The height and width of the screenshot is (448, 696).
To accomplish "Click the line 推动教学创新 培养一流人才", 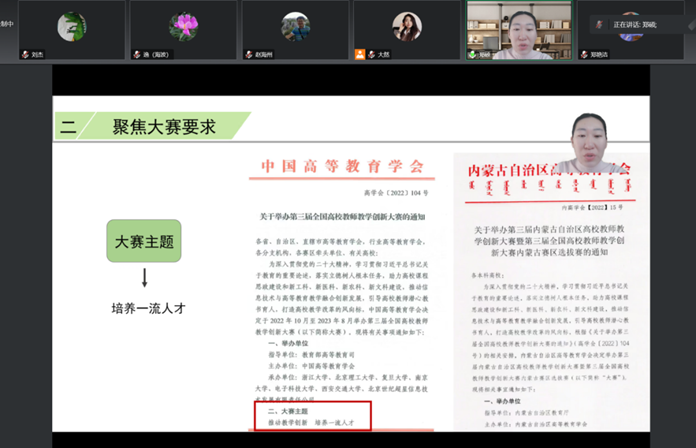I will tap(311, 423).
